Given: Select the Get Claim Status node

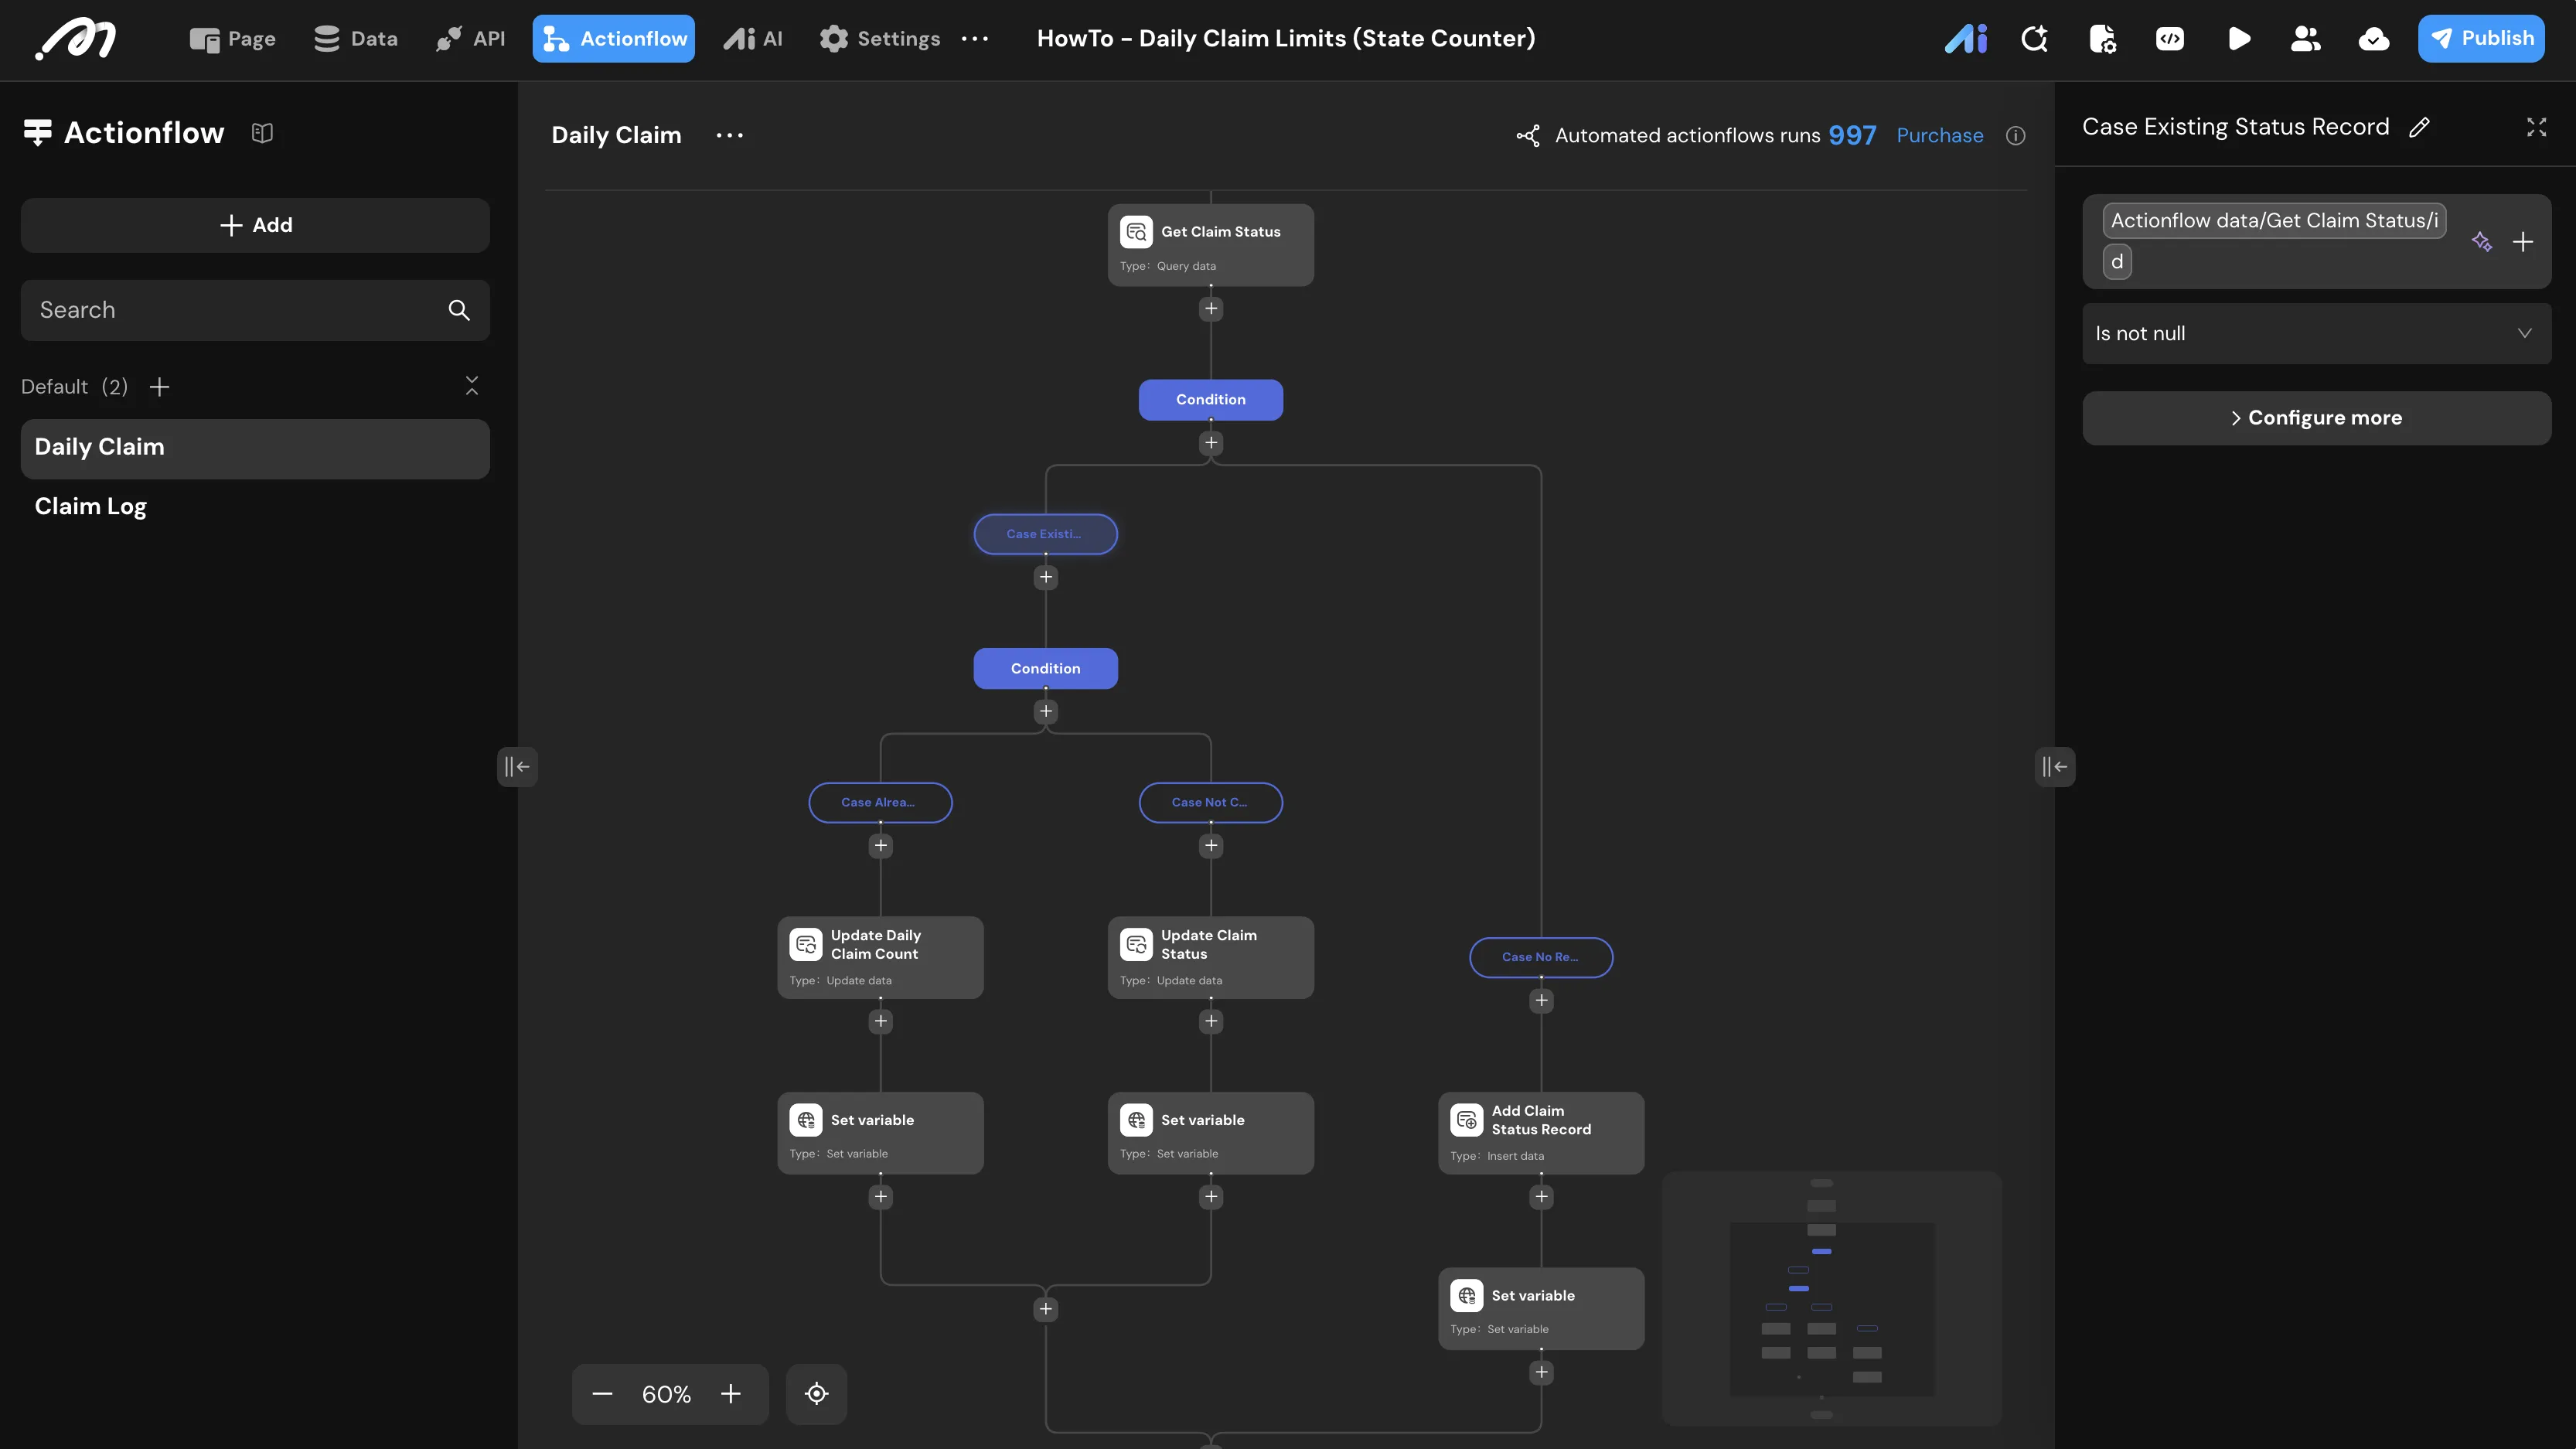Looking at the screenshot, I should click(x=1211, y=245).
